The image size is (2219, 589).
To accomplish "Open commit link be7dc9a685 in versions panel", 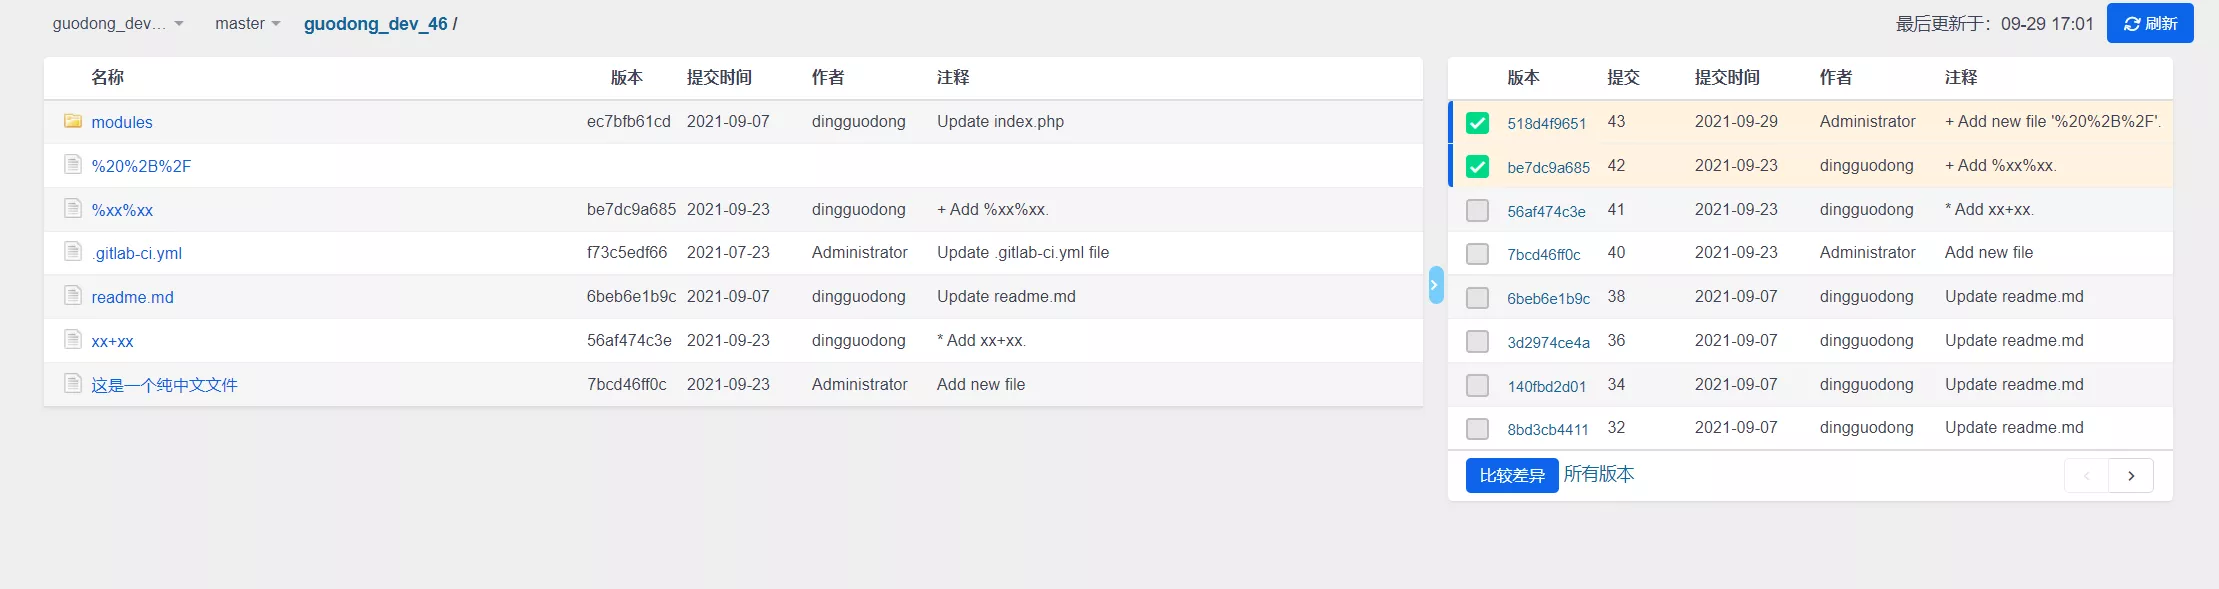I will tap(1549, 168).
